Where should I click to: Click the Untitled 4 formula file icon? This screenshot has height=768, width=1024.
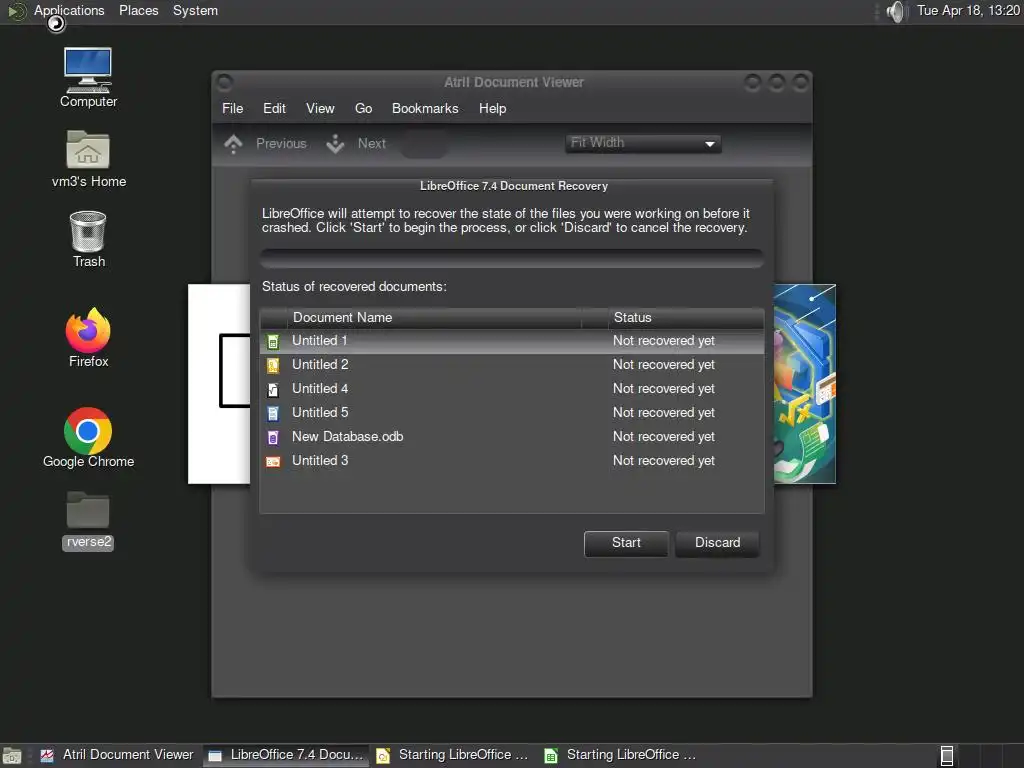tap(273, 389)
